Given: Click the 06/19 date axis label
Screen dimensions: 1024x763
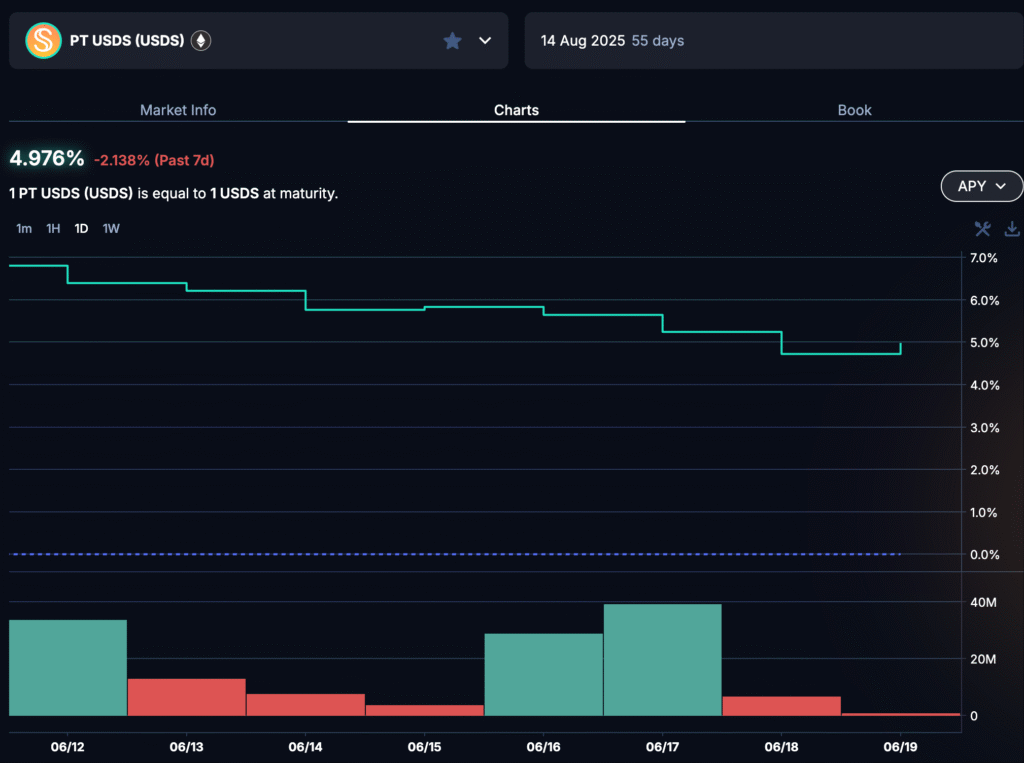Looking at the screenshot, I should click(901, 747).
